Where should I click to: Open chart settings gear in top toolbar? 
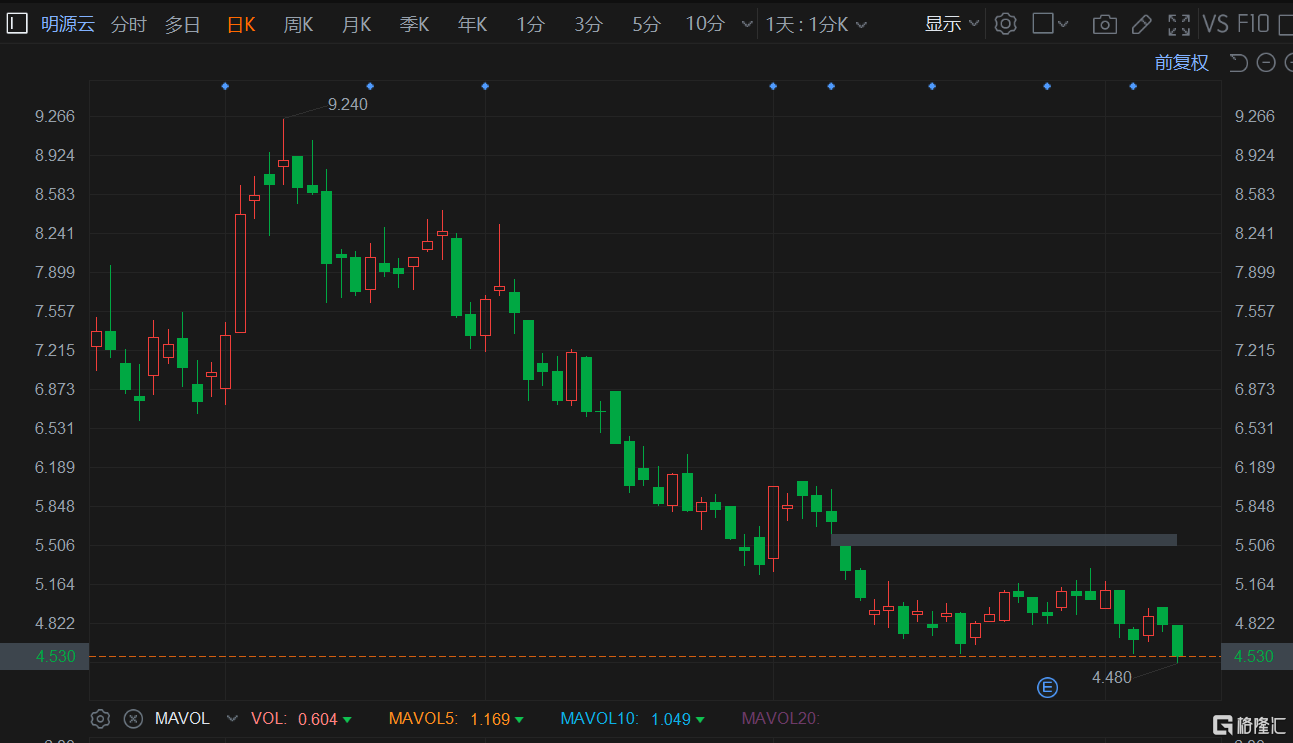(1006, 24)
